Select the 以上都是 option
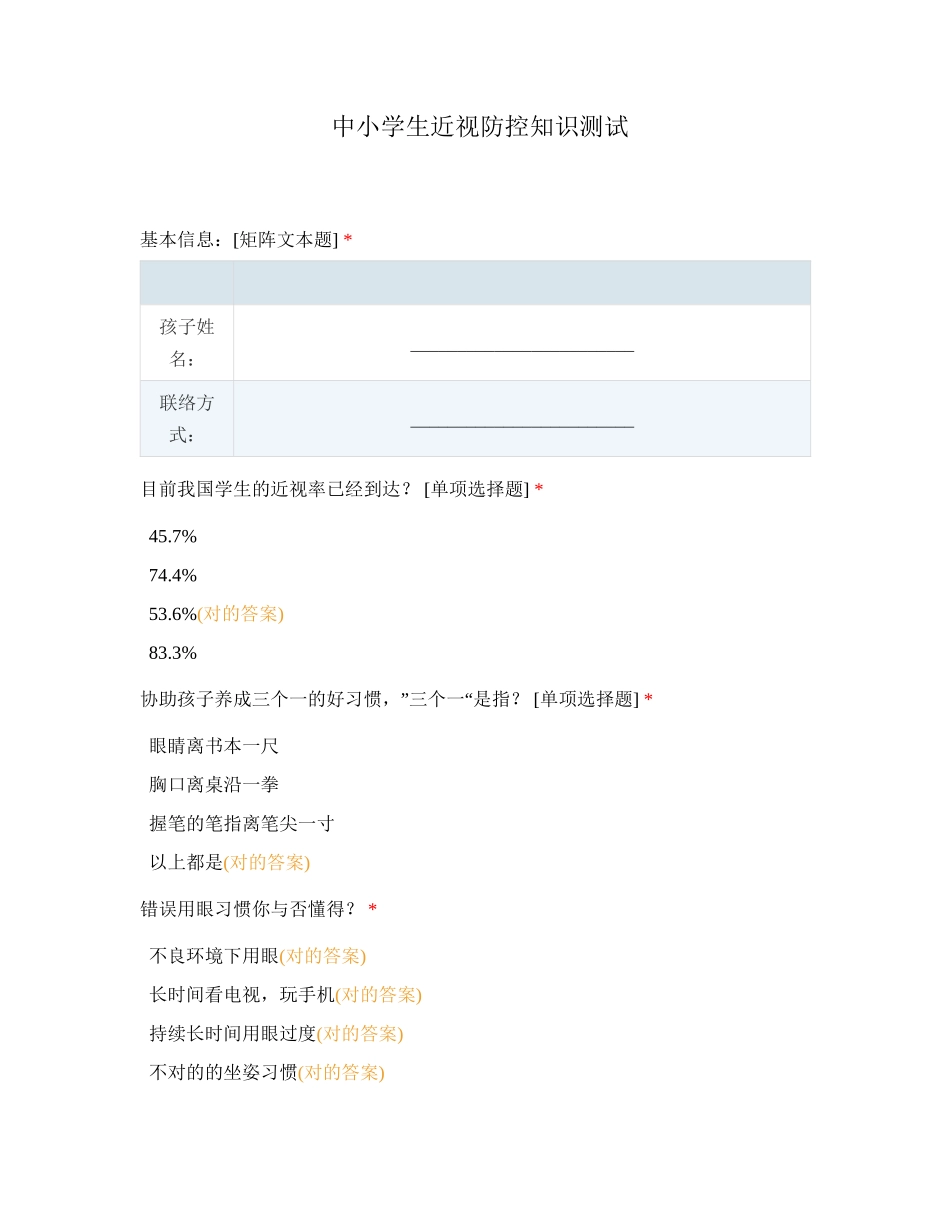The width and height of the screenshot is (950, 1230). tap(186, 862)
